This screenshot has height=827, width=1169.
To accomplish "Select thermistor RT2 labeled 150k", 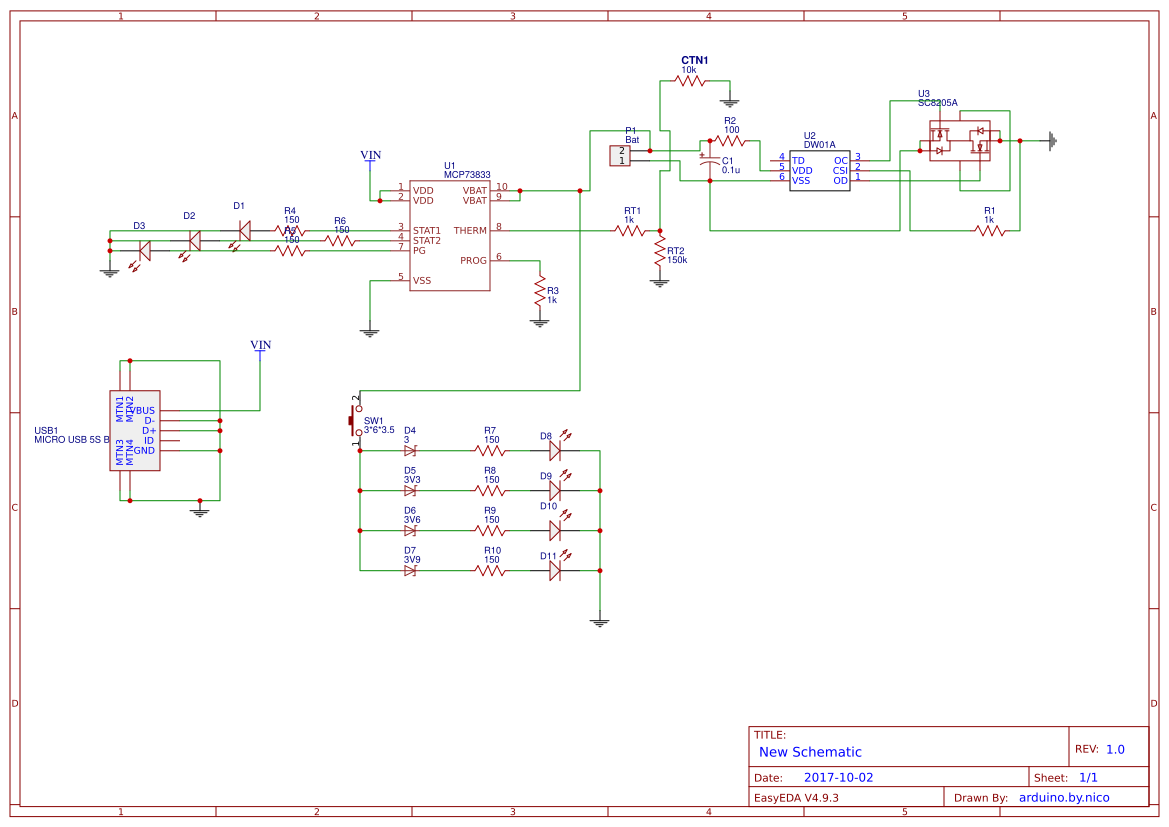I will tap(660, 252).
